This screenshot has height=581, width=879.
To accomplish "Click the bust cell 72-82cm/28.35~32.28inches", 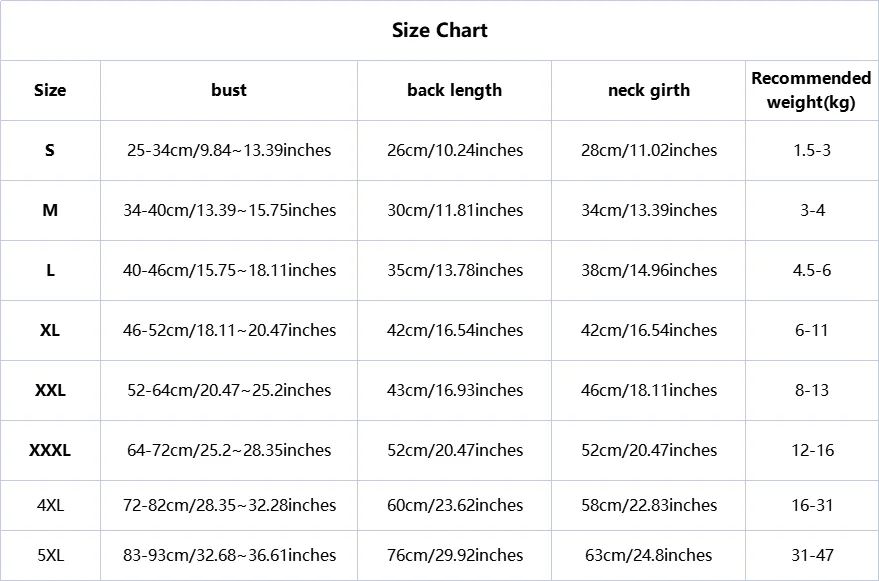I will point(229,505).
